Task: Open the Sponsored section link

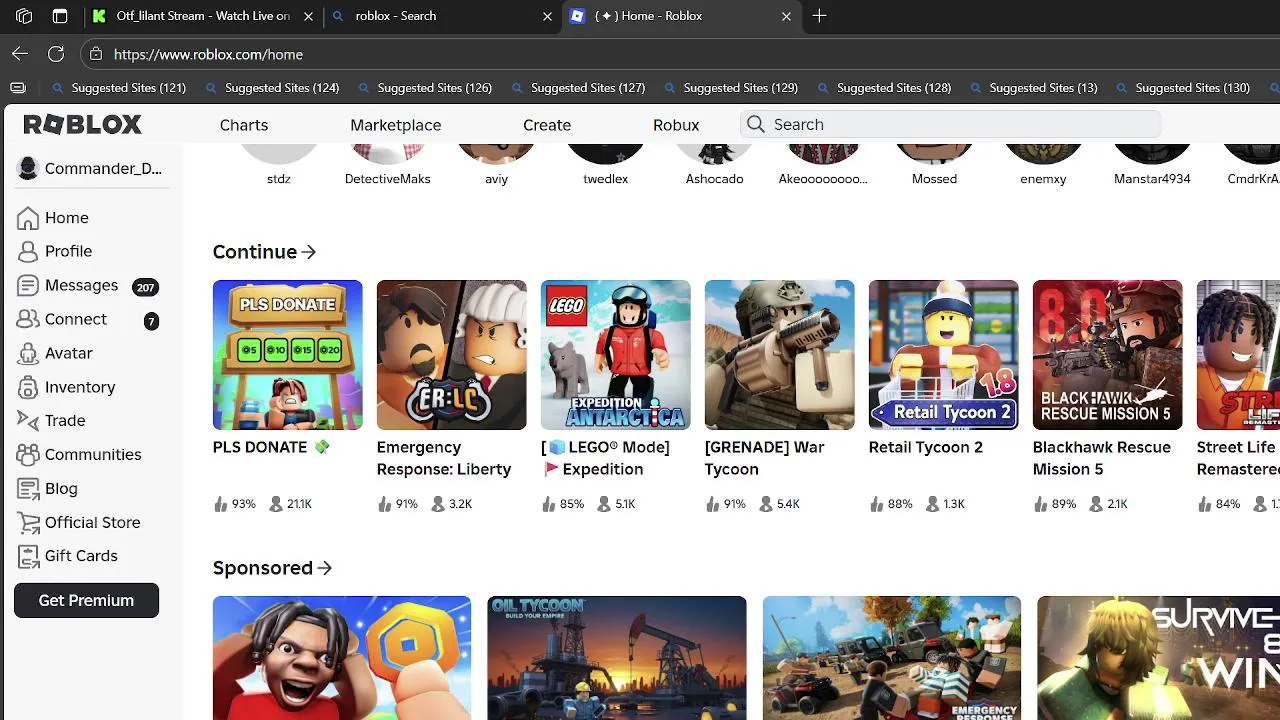Action: coord(272,568)
